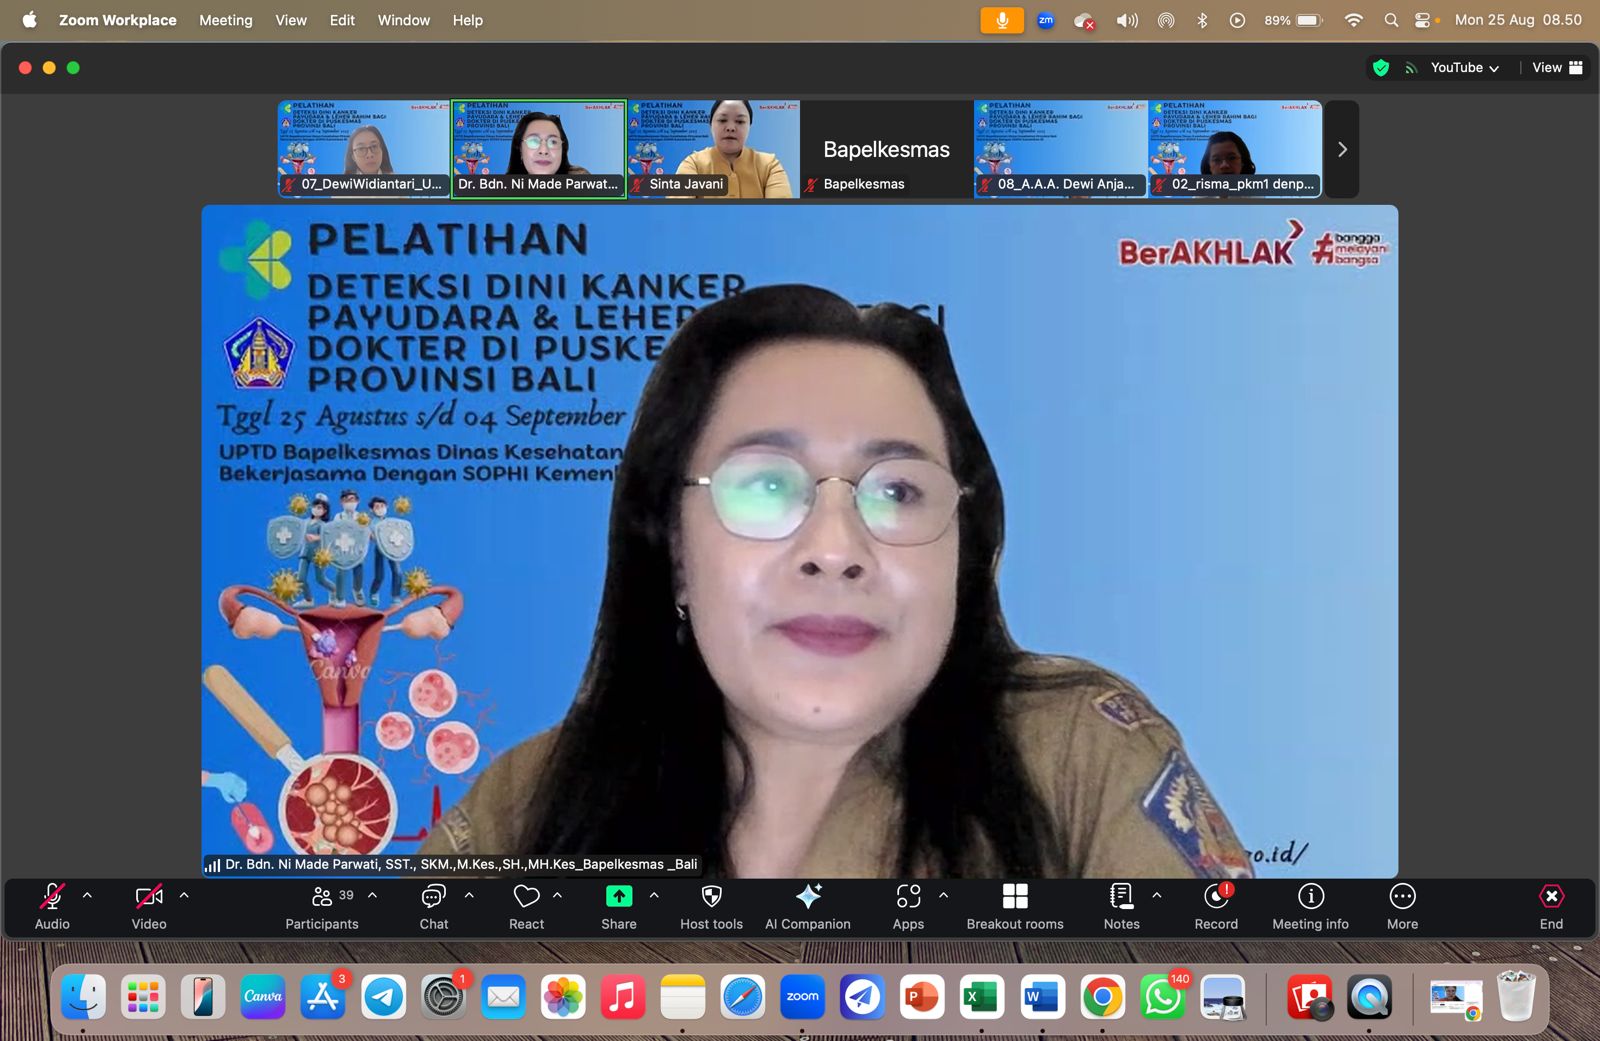This screenshot has height=1041, width=1600.
Task: Expand the React options chevron
Action: (557, 895)
